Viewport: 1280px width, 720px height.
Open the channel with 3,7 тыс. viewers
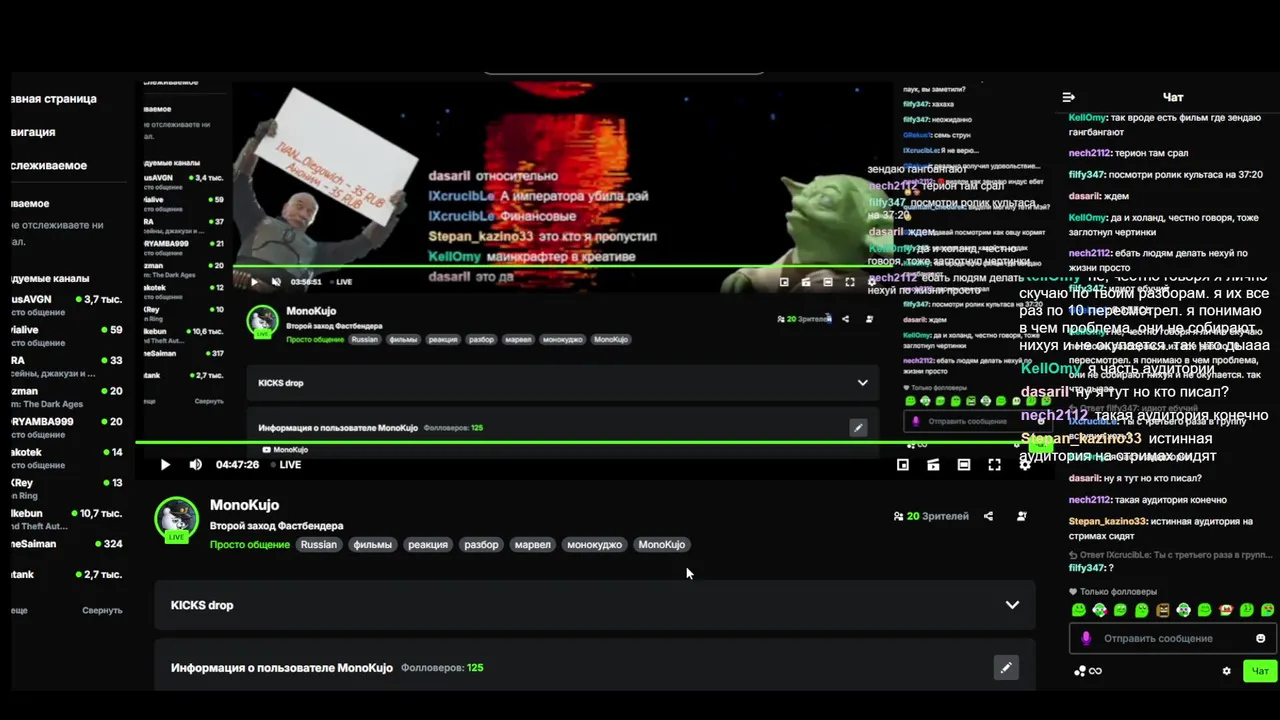[67, 305]
